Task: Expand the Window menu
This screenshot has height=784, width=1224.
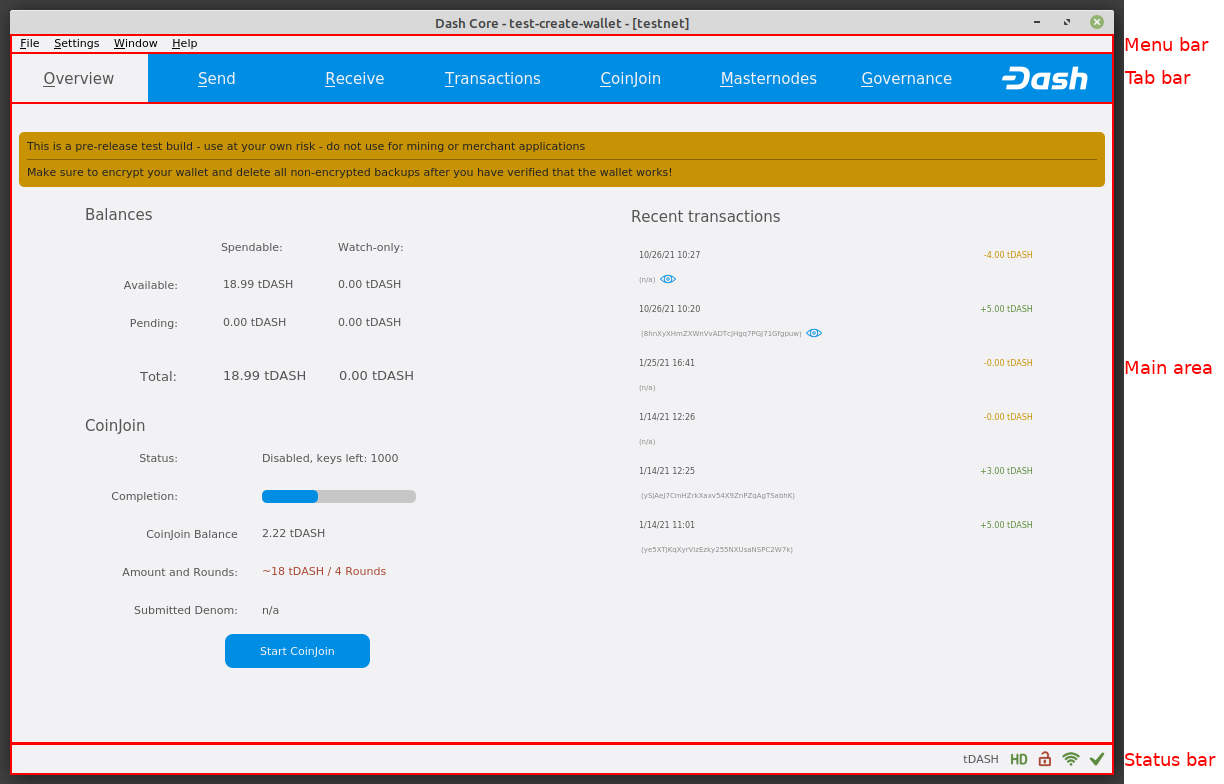Action: [135, 43]
